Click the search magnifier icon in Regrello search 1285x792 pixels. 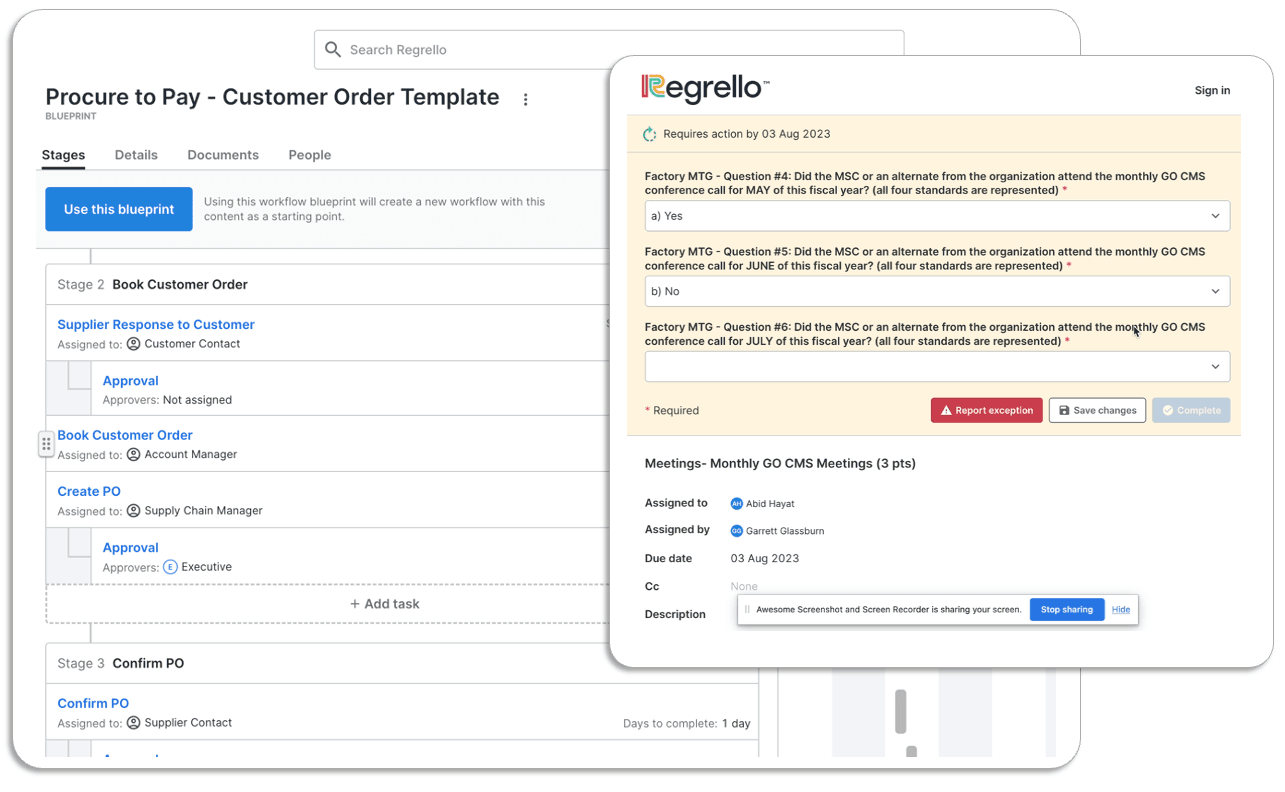(333, 49)
